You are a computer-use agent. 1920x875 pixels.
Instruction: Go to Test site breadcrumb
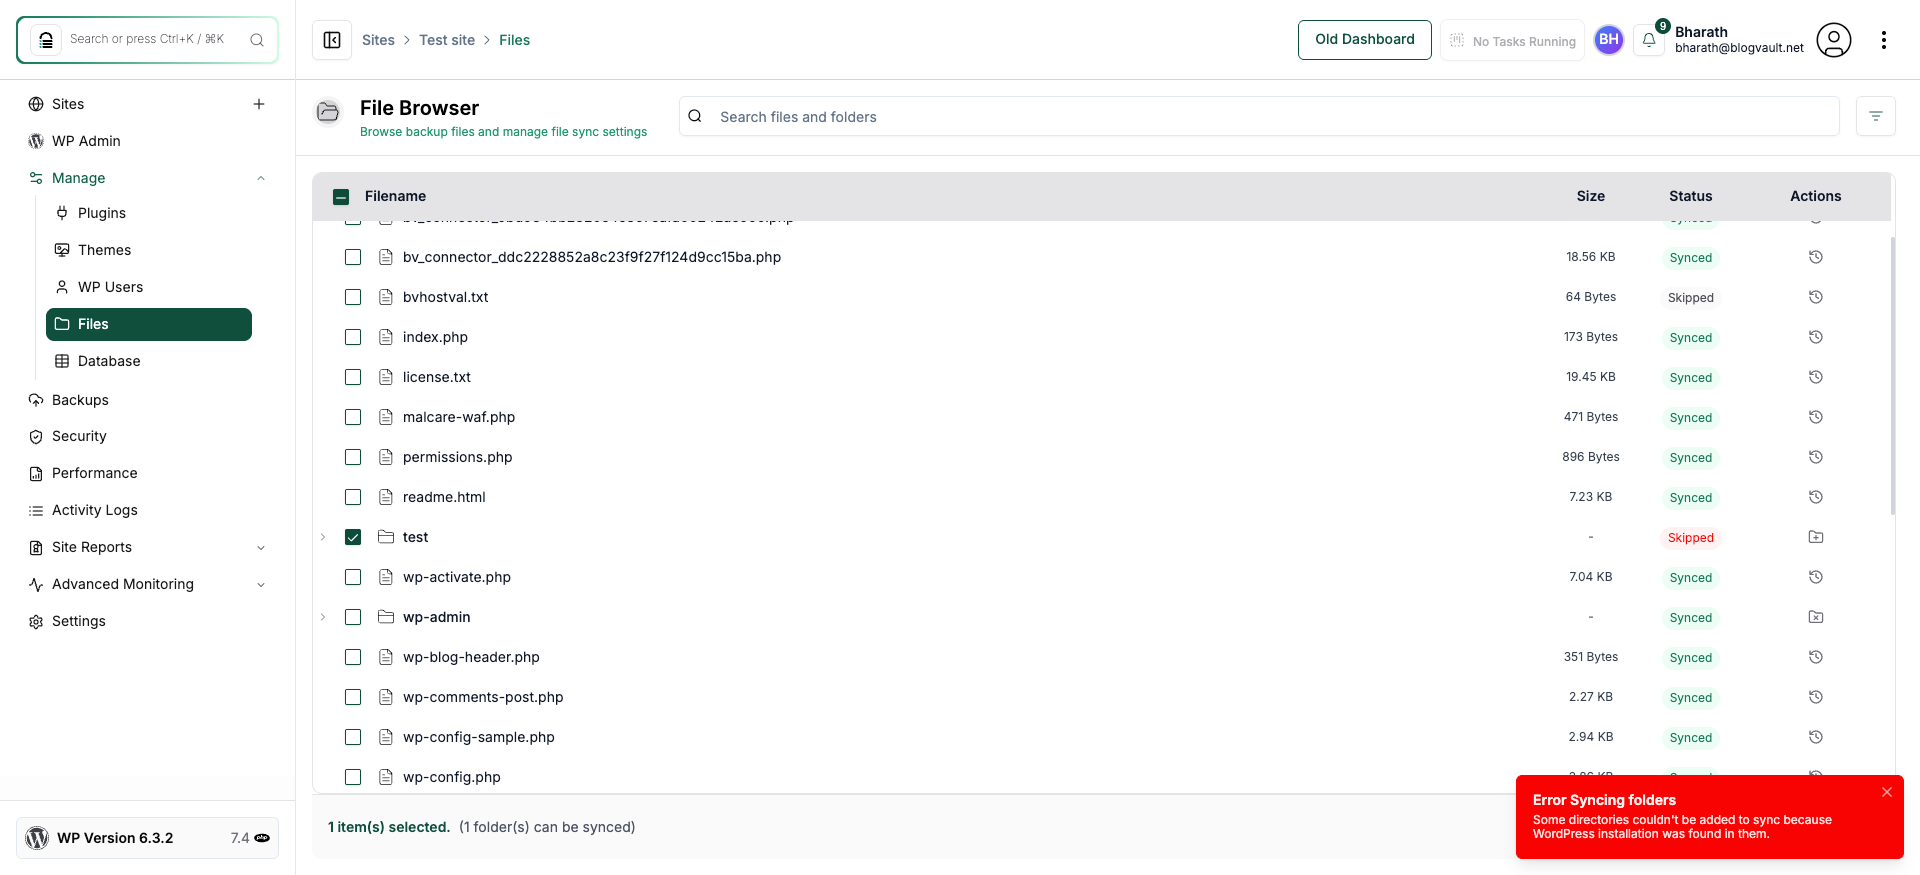point(447,40)
